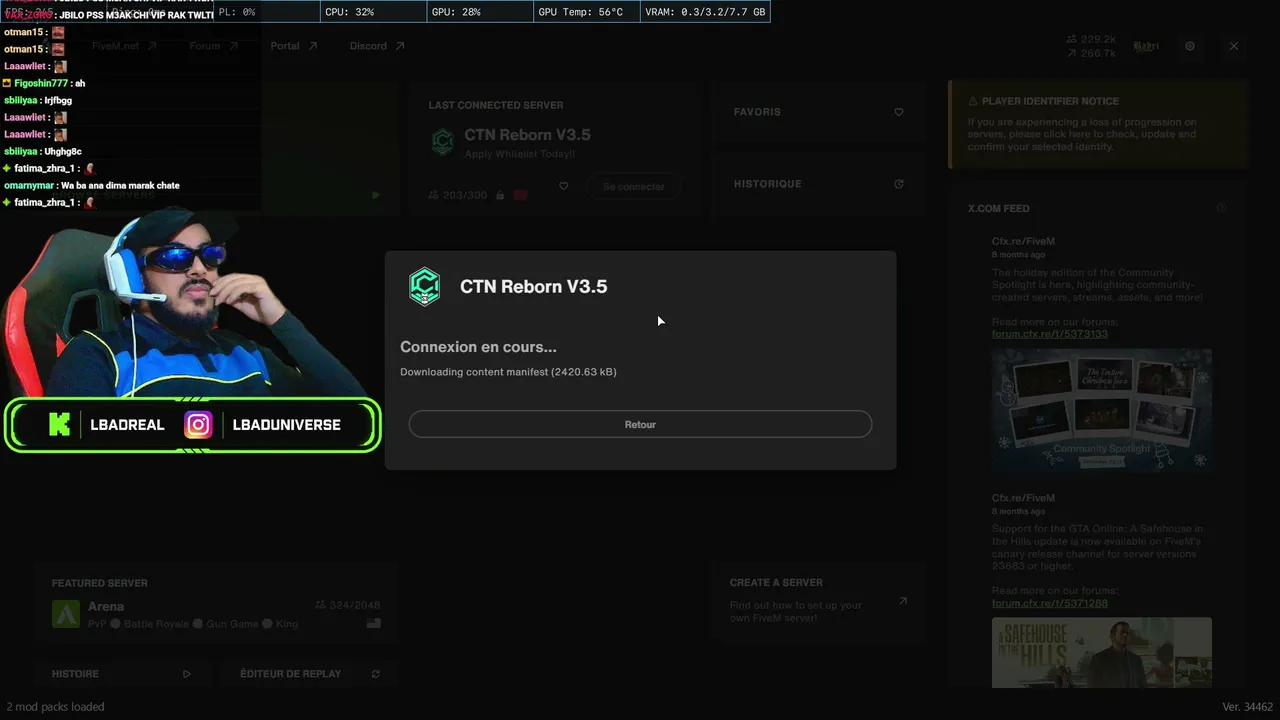Viewport: 1280px width, 720px height.
Task: Click the Retour button in the connection dialog
Action: 640,424
